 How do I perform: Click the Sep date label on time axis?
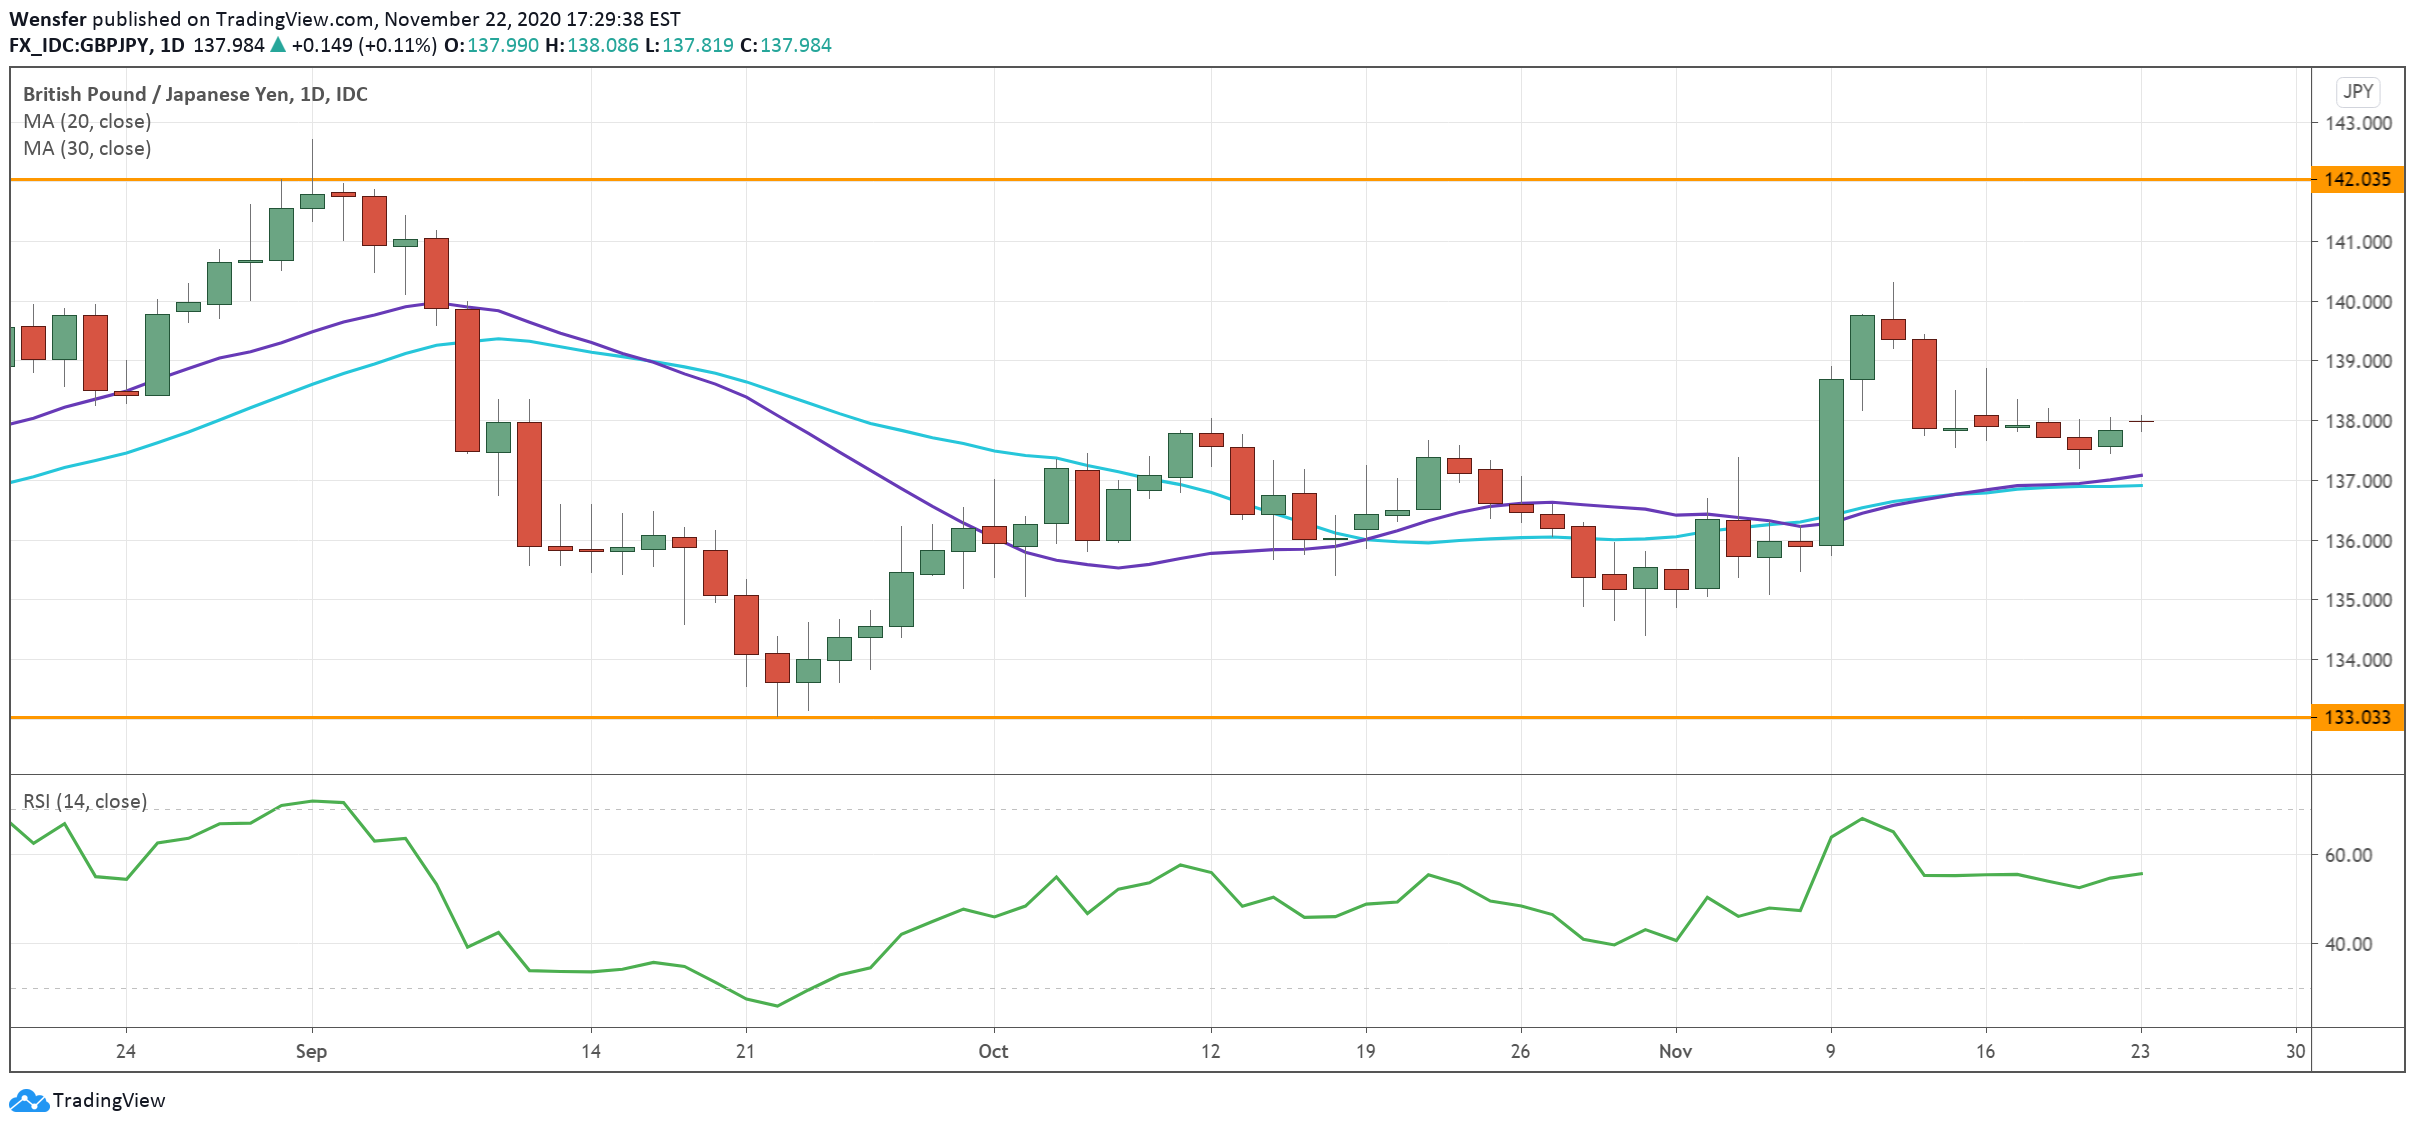[311, 1051]
